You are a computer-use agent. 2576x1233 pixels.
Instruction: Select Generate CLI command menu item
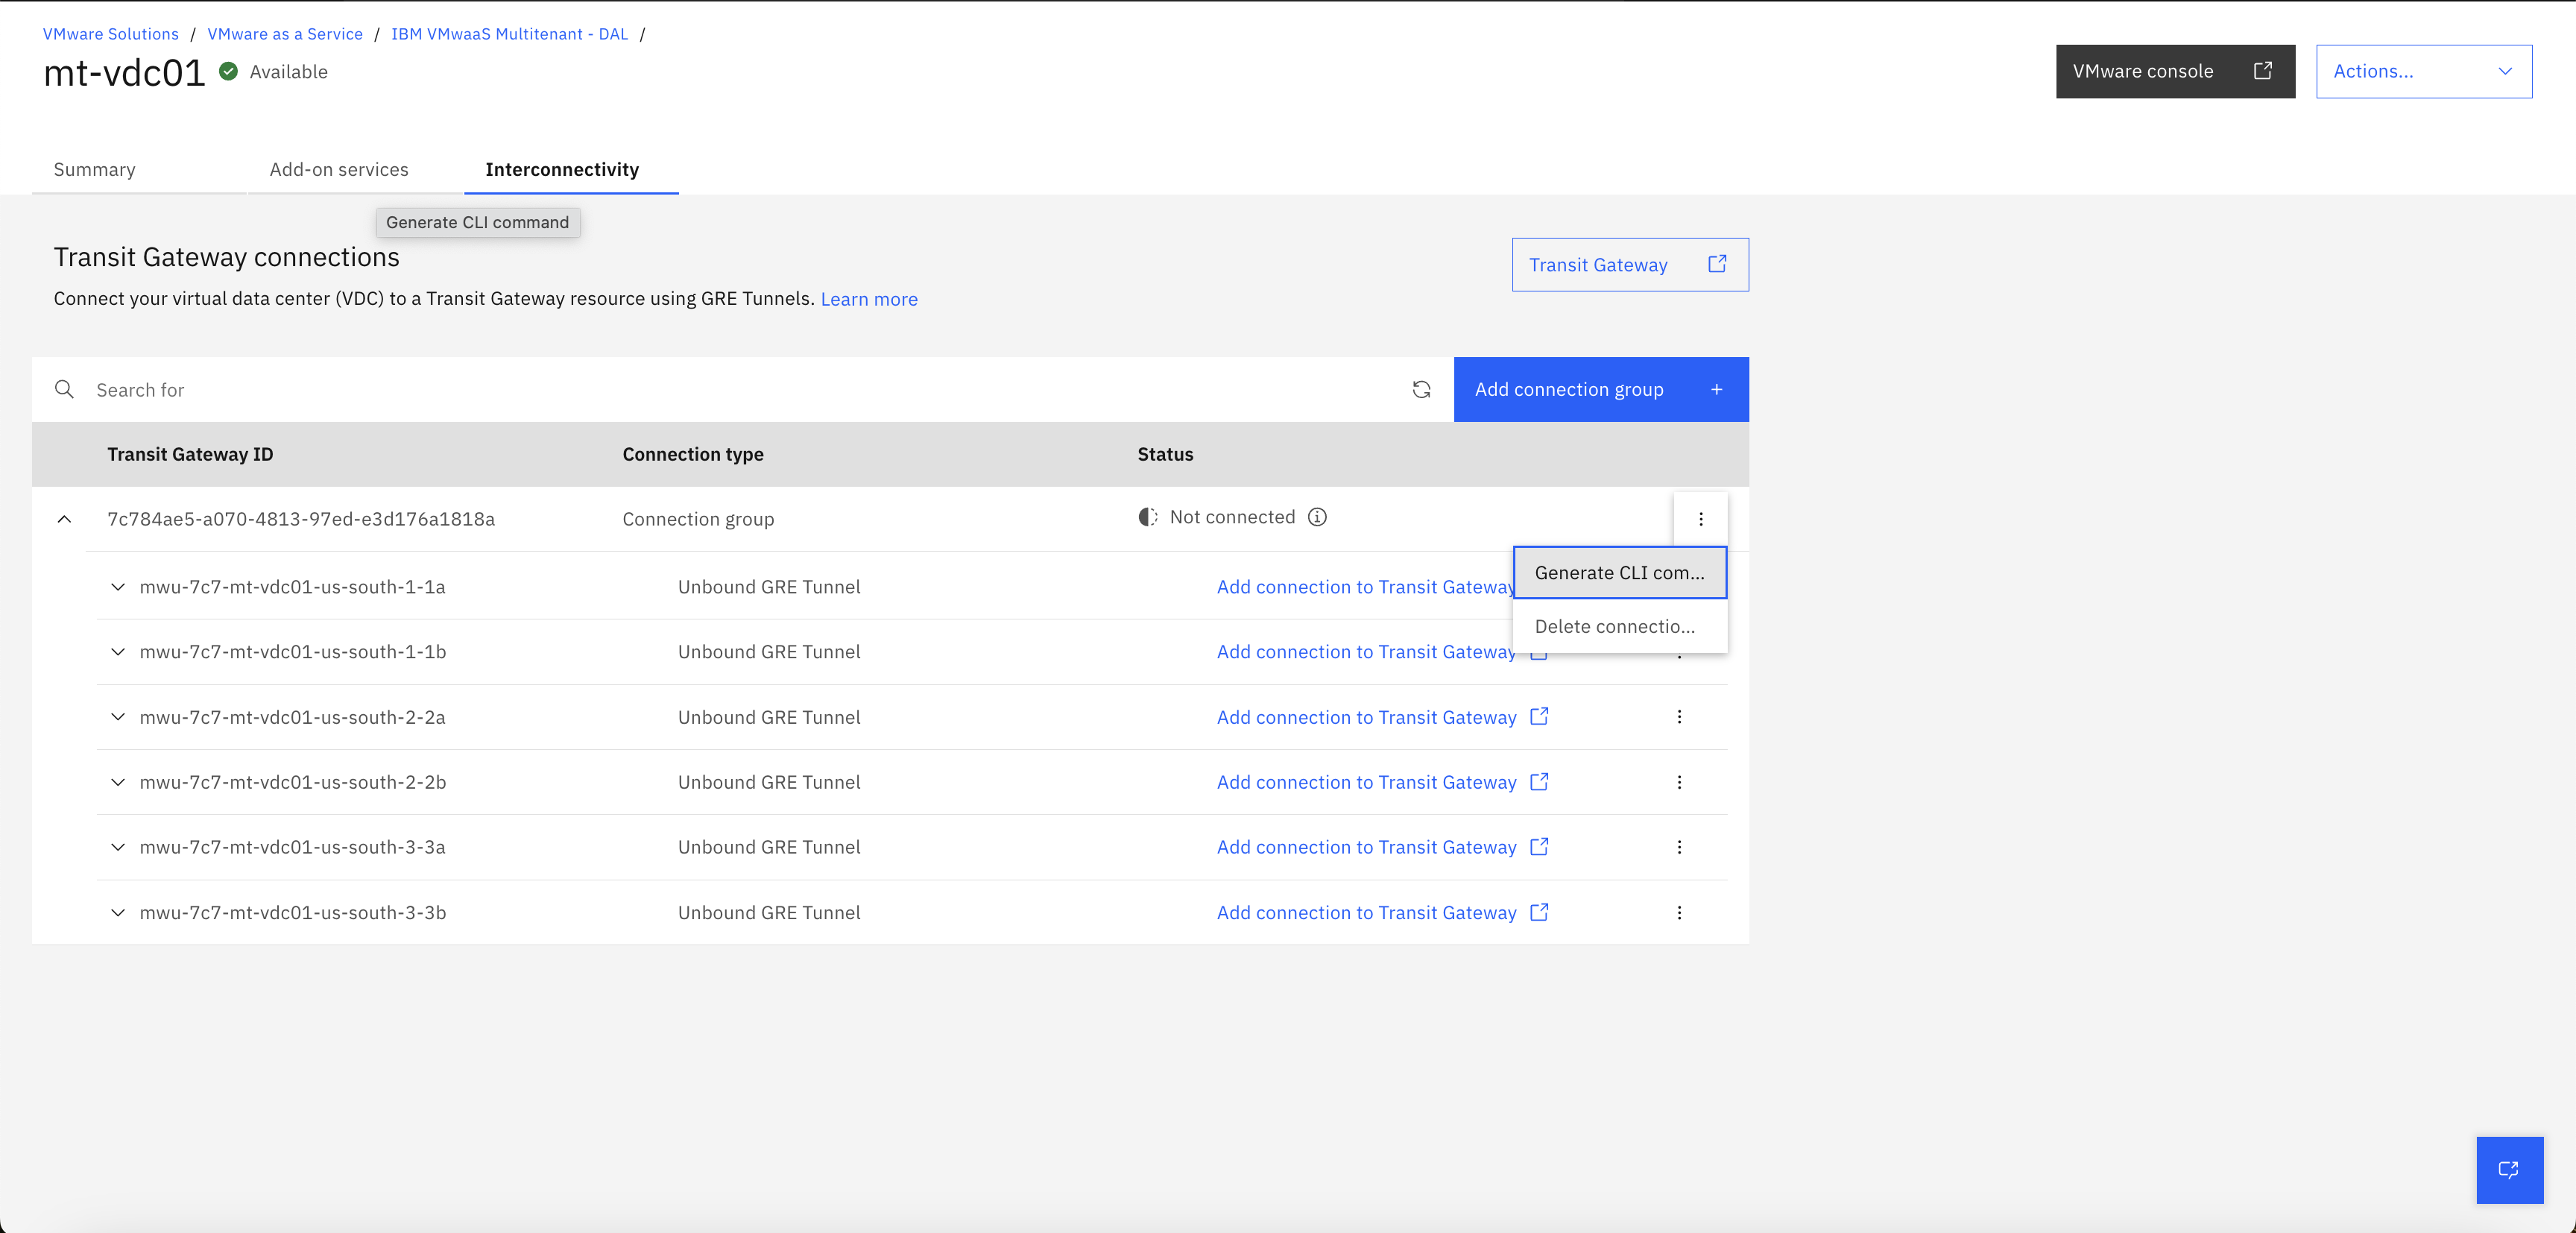[x=1619, y=573]
